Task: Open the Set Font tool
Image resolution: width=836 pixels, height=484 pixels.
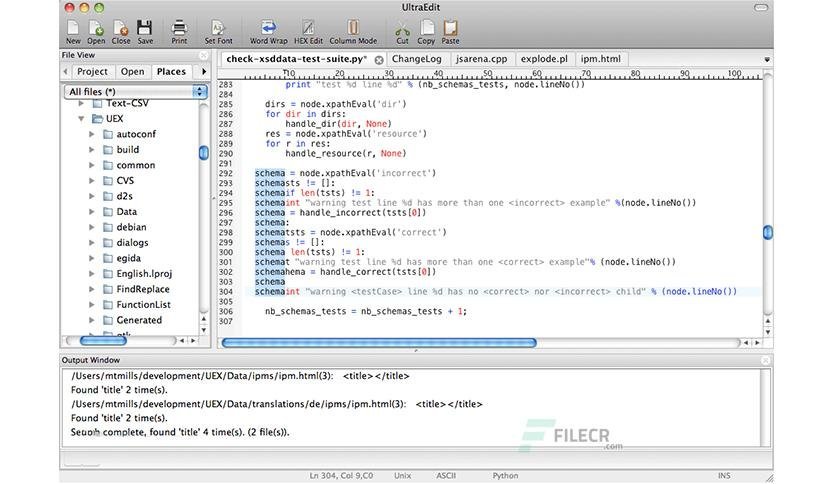Action: 218,28
